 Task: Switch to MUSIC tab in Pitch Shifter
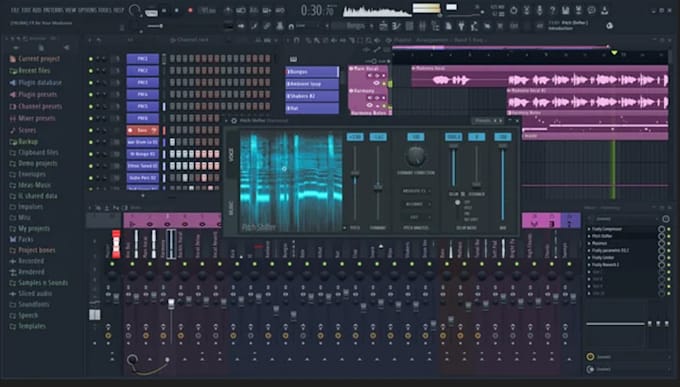click(x=231, y=208)
